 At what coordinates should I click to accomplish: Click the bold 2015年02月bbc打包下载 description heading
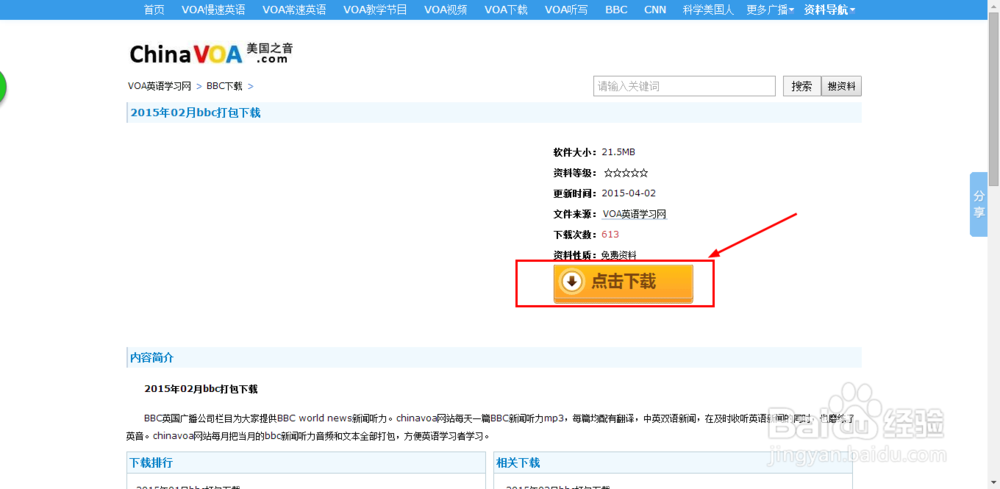coord(201,389)
